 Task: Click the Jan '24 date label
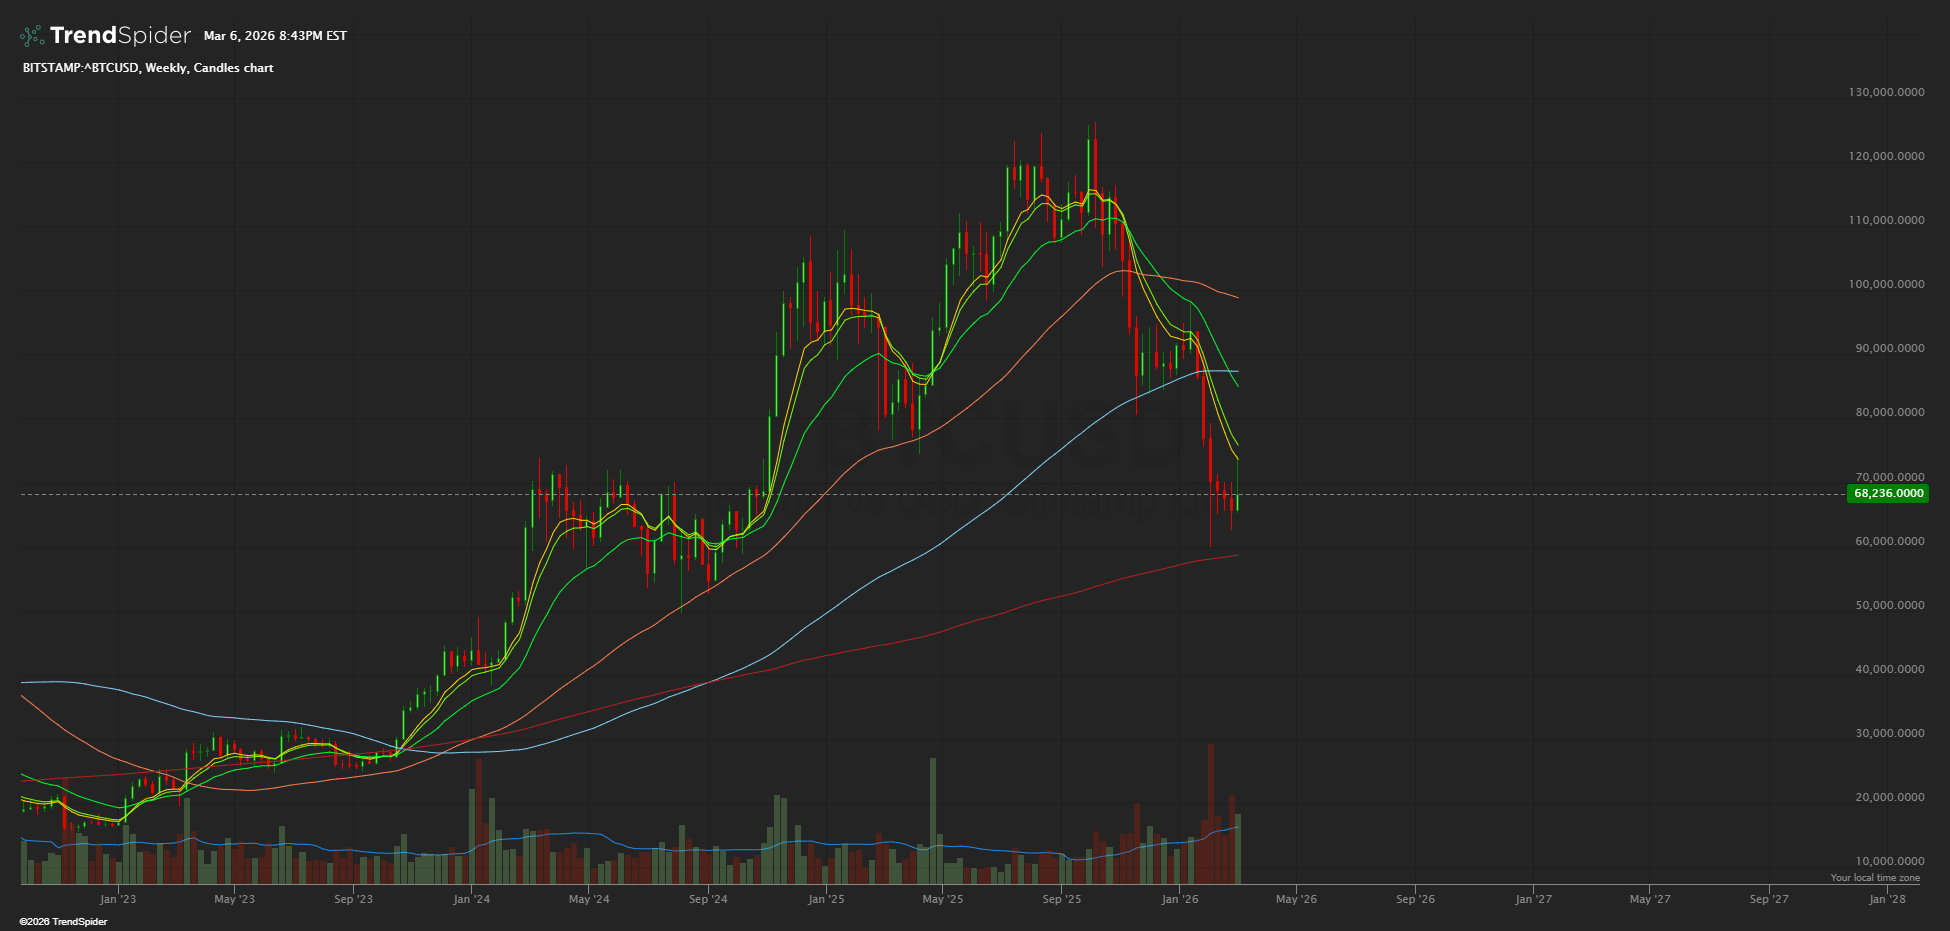(471, 899)
